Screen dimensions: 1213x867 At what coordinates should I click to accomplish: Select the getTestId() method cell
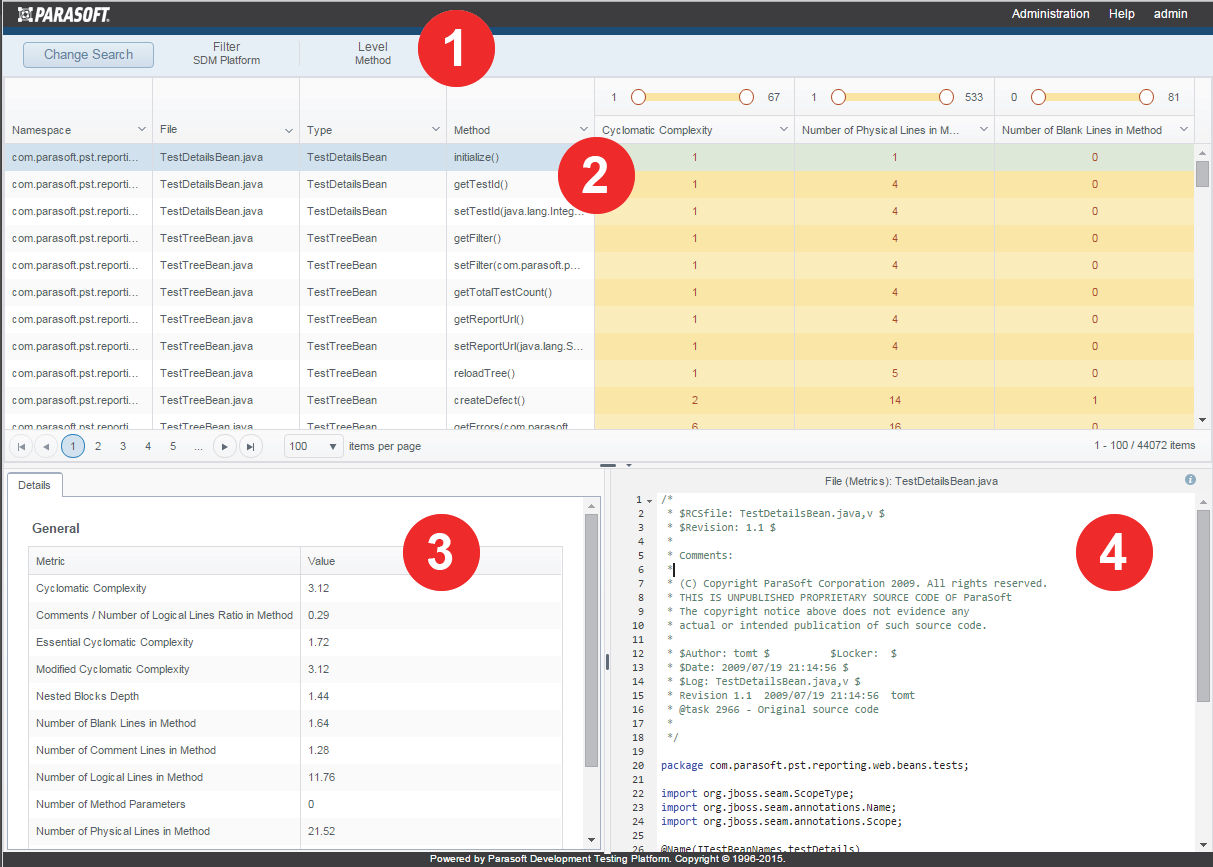[x=520, y=184]
